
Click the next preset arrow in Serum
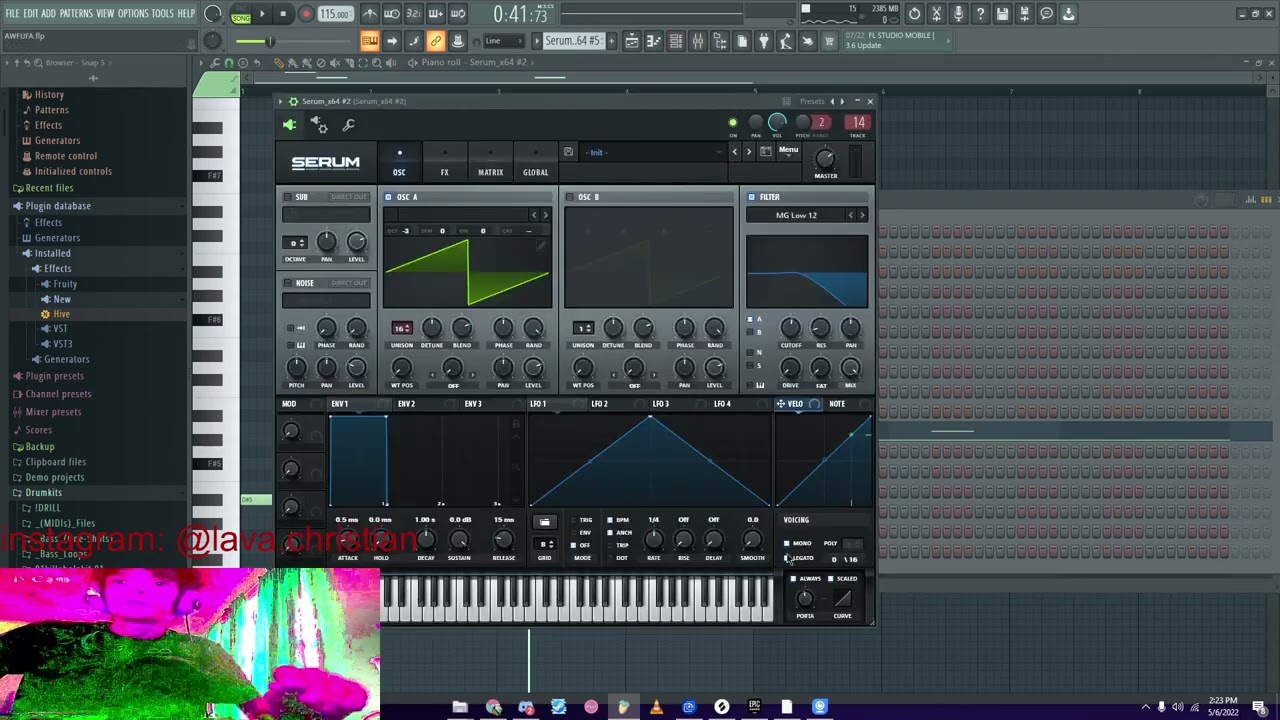point(748,152)
